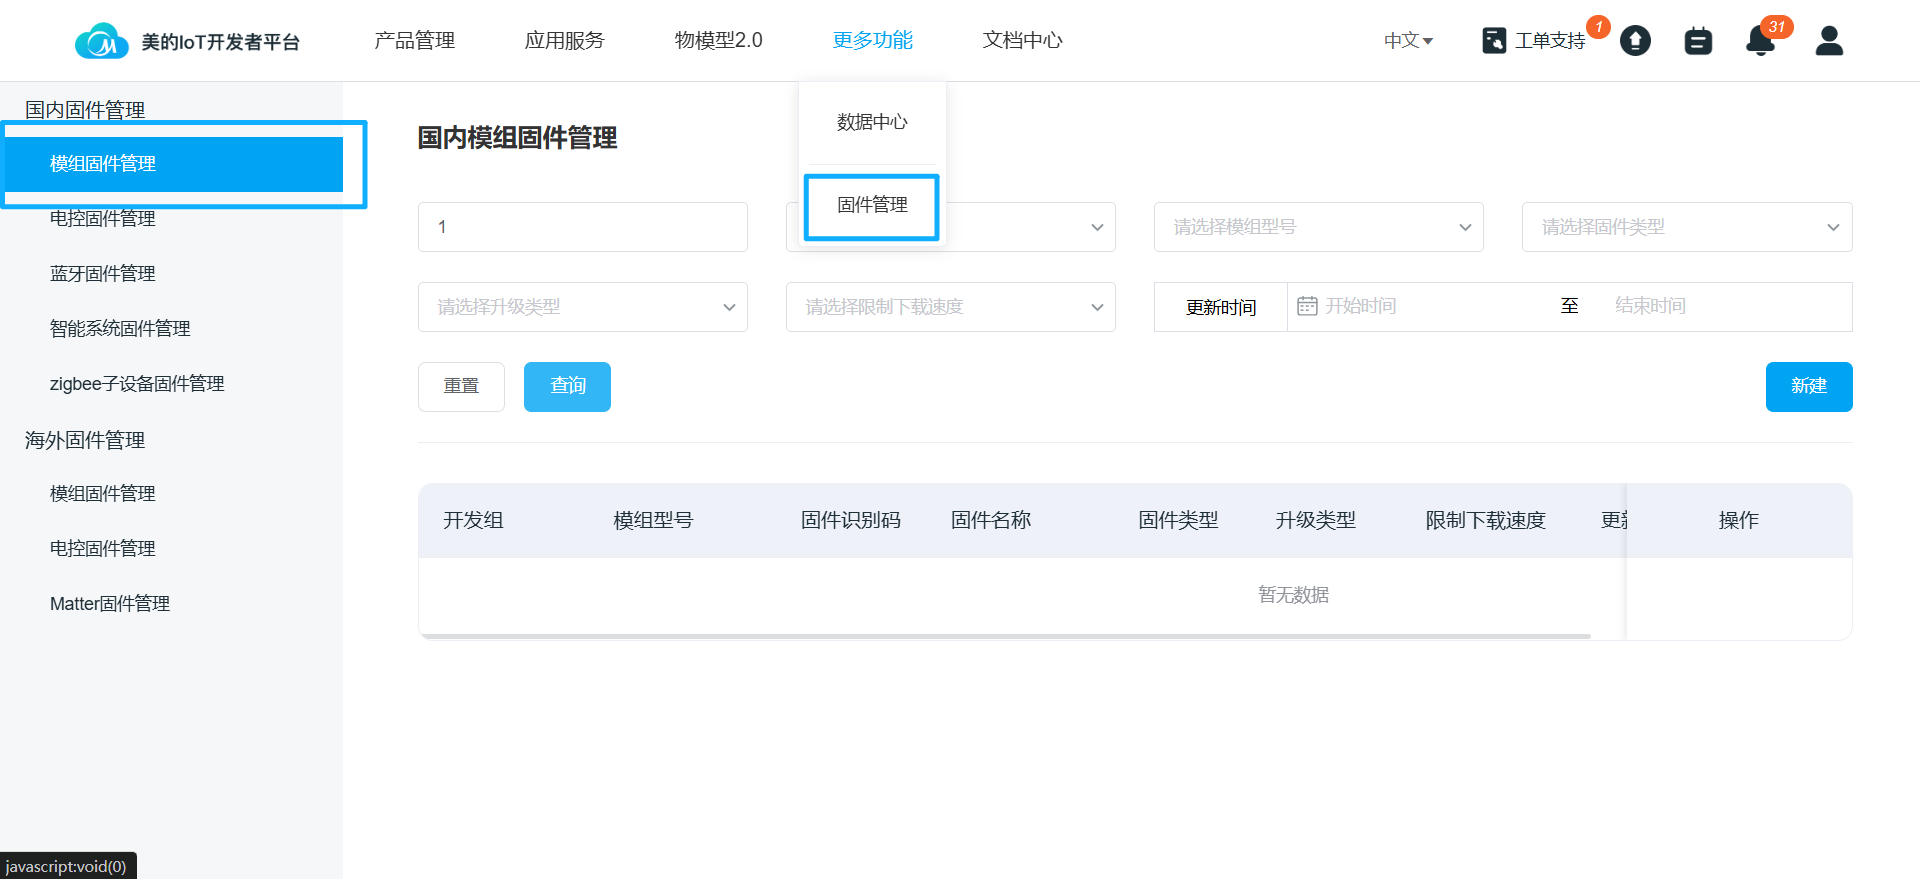Click the 新建 button
The image size is (1920, 879).
[x=1808, y=386]
